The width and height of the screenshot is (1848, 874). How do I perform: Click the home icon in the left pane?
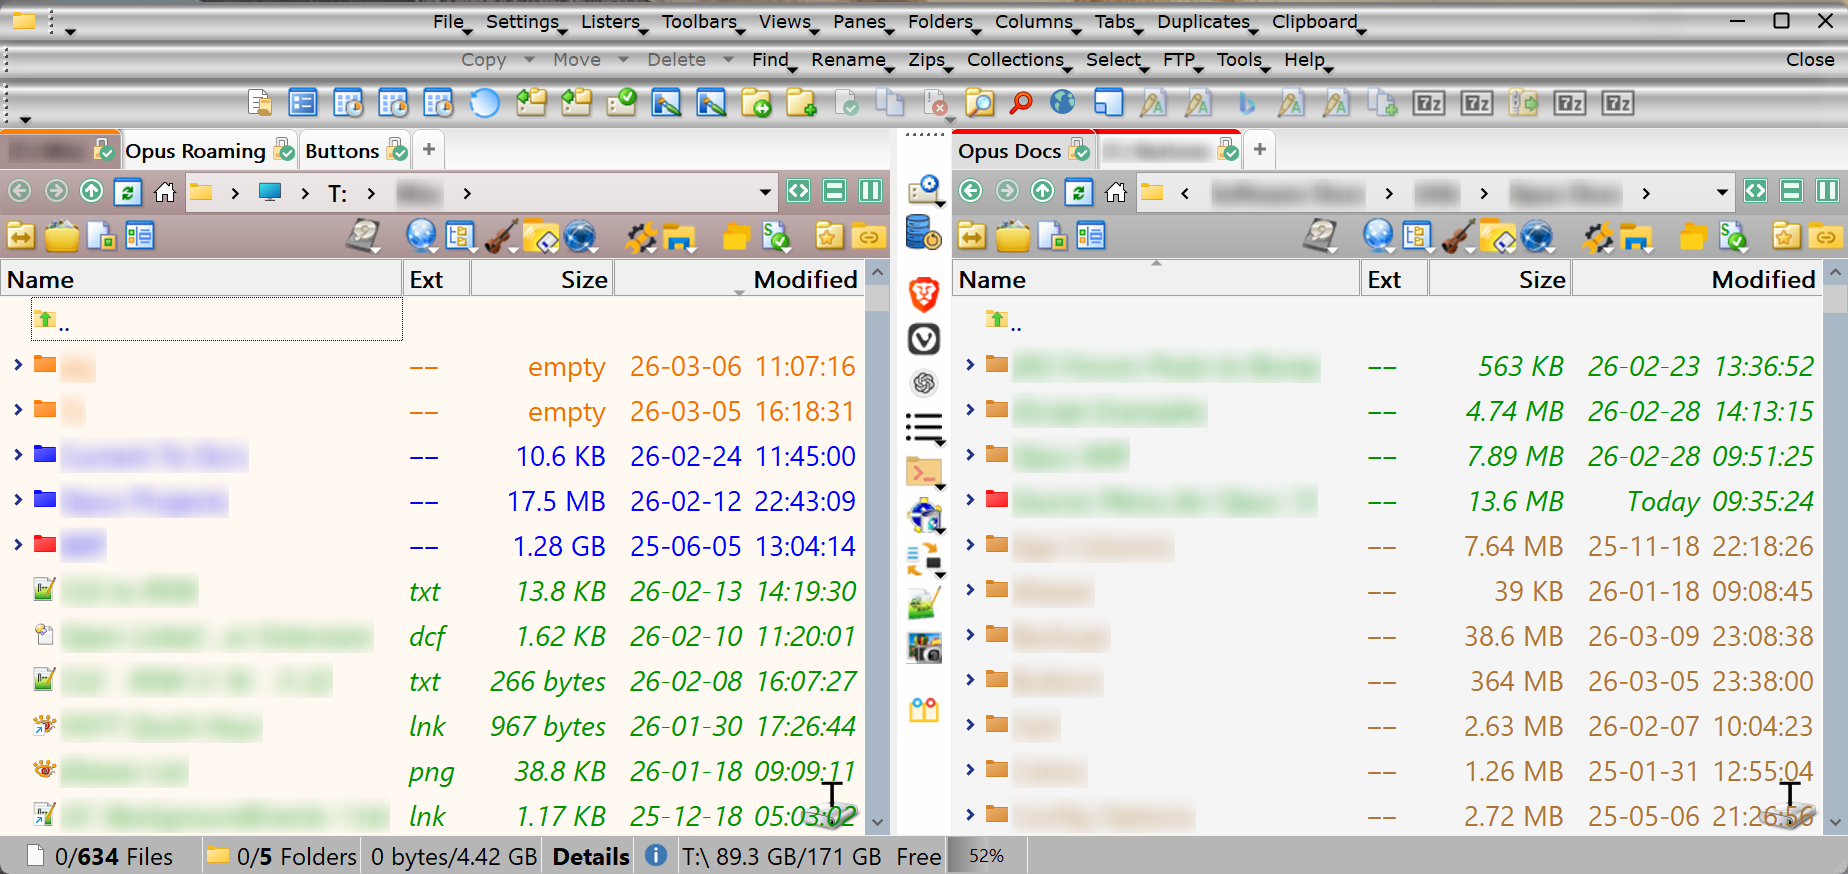coord(165,192)
